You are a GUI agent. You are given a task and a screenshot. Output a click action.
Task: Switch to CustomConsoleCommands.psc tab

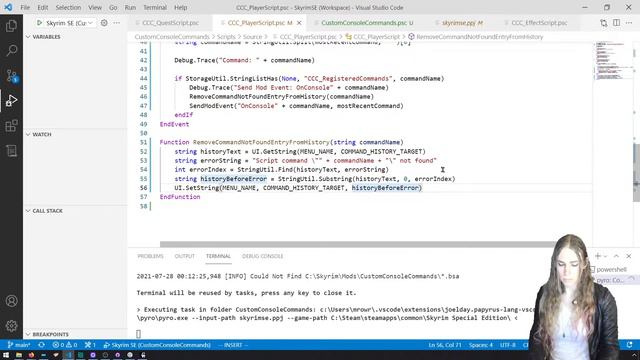[363, 23]
